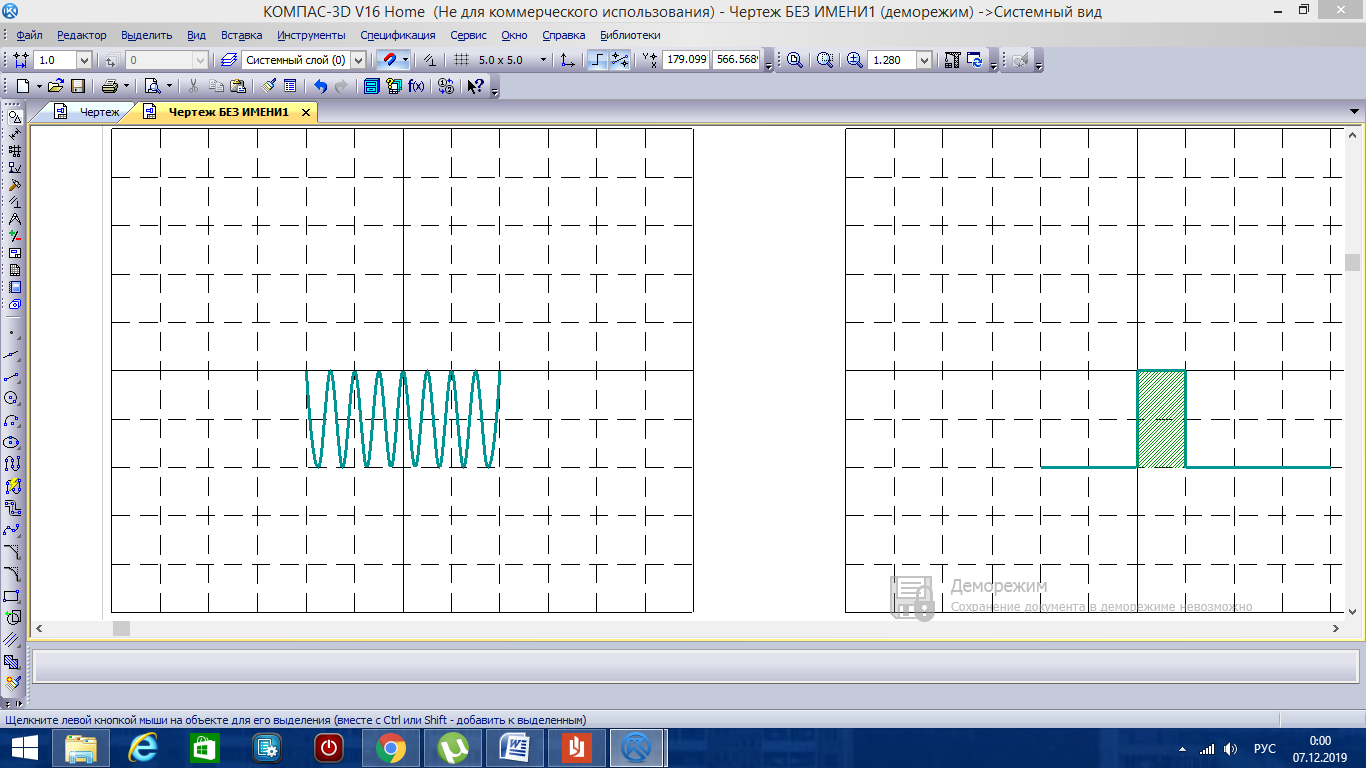Viewport: 1366px width, 768px height.
Task: Select the Rectangle tool in left toolbar
Action: tap(13, 595)
